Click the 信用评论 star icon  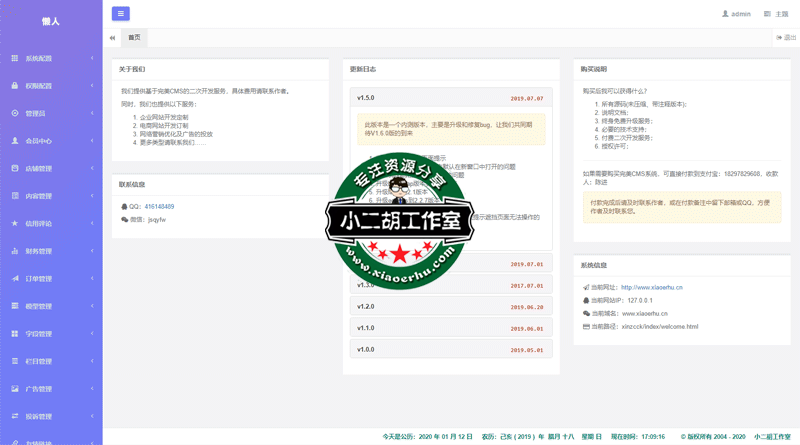pyautogui.click(x=15, y=224)
